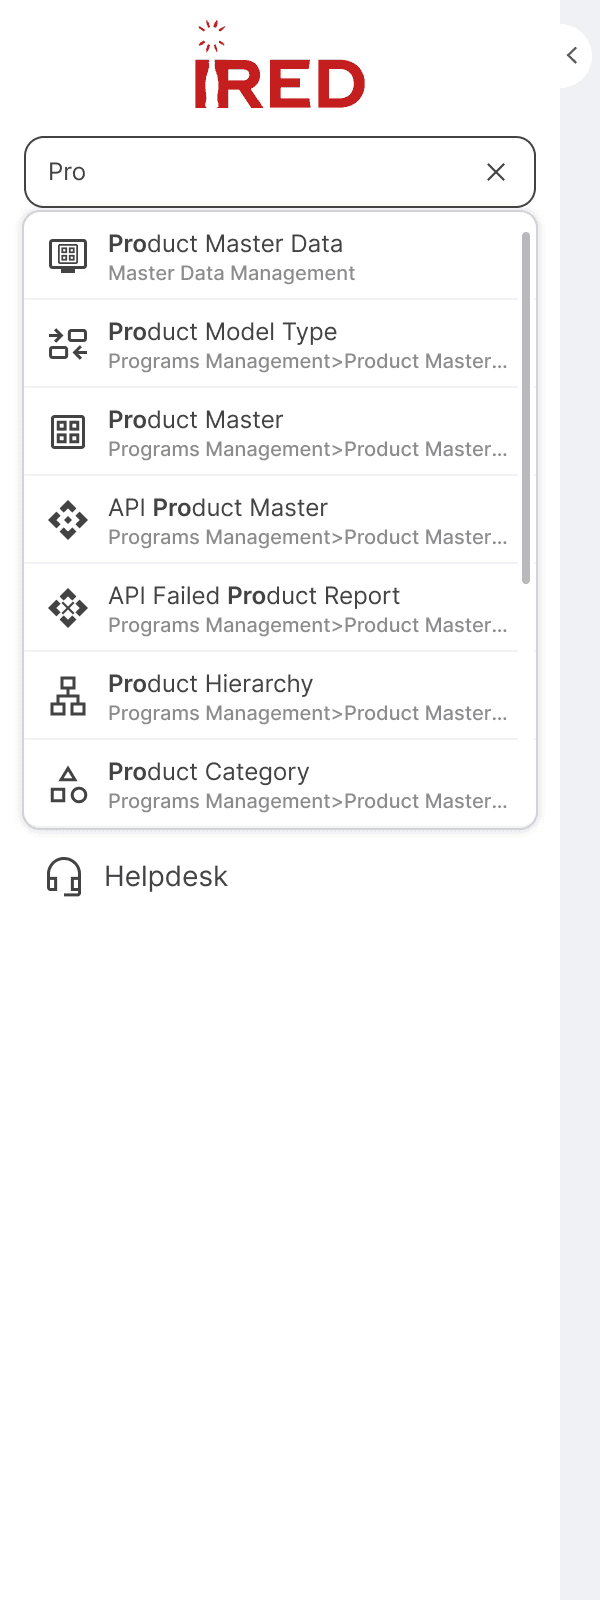600x1600 pixels.
Task: Select Product Master Data search result
Action: (225, 244)
